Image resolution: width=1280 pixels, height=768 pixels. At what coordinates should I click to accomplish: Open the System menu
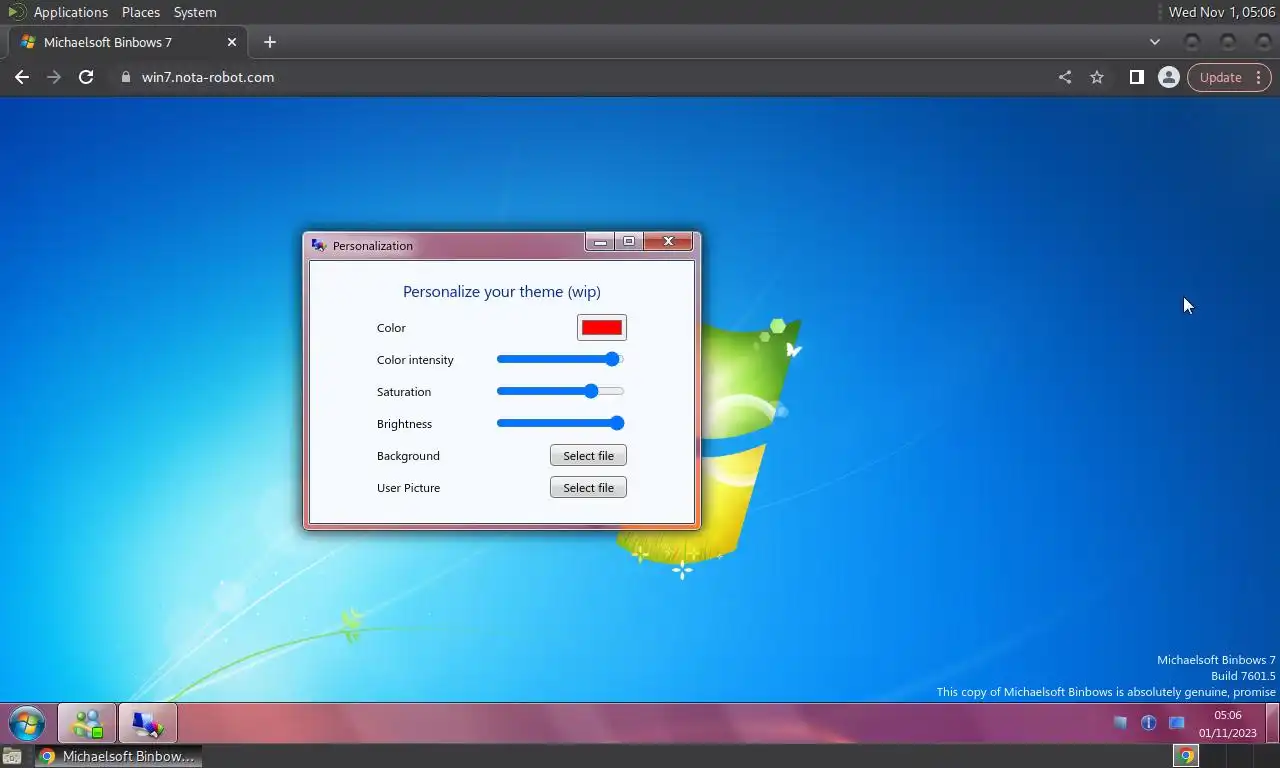click(195, 12)
